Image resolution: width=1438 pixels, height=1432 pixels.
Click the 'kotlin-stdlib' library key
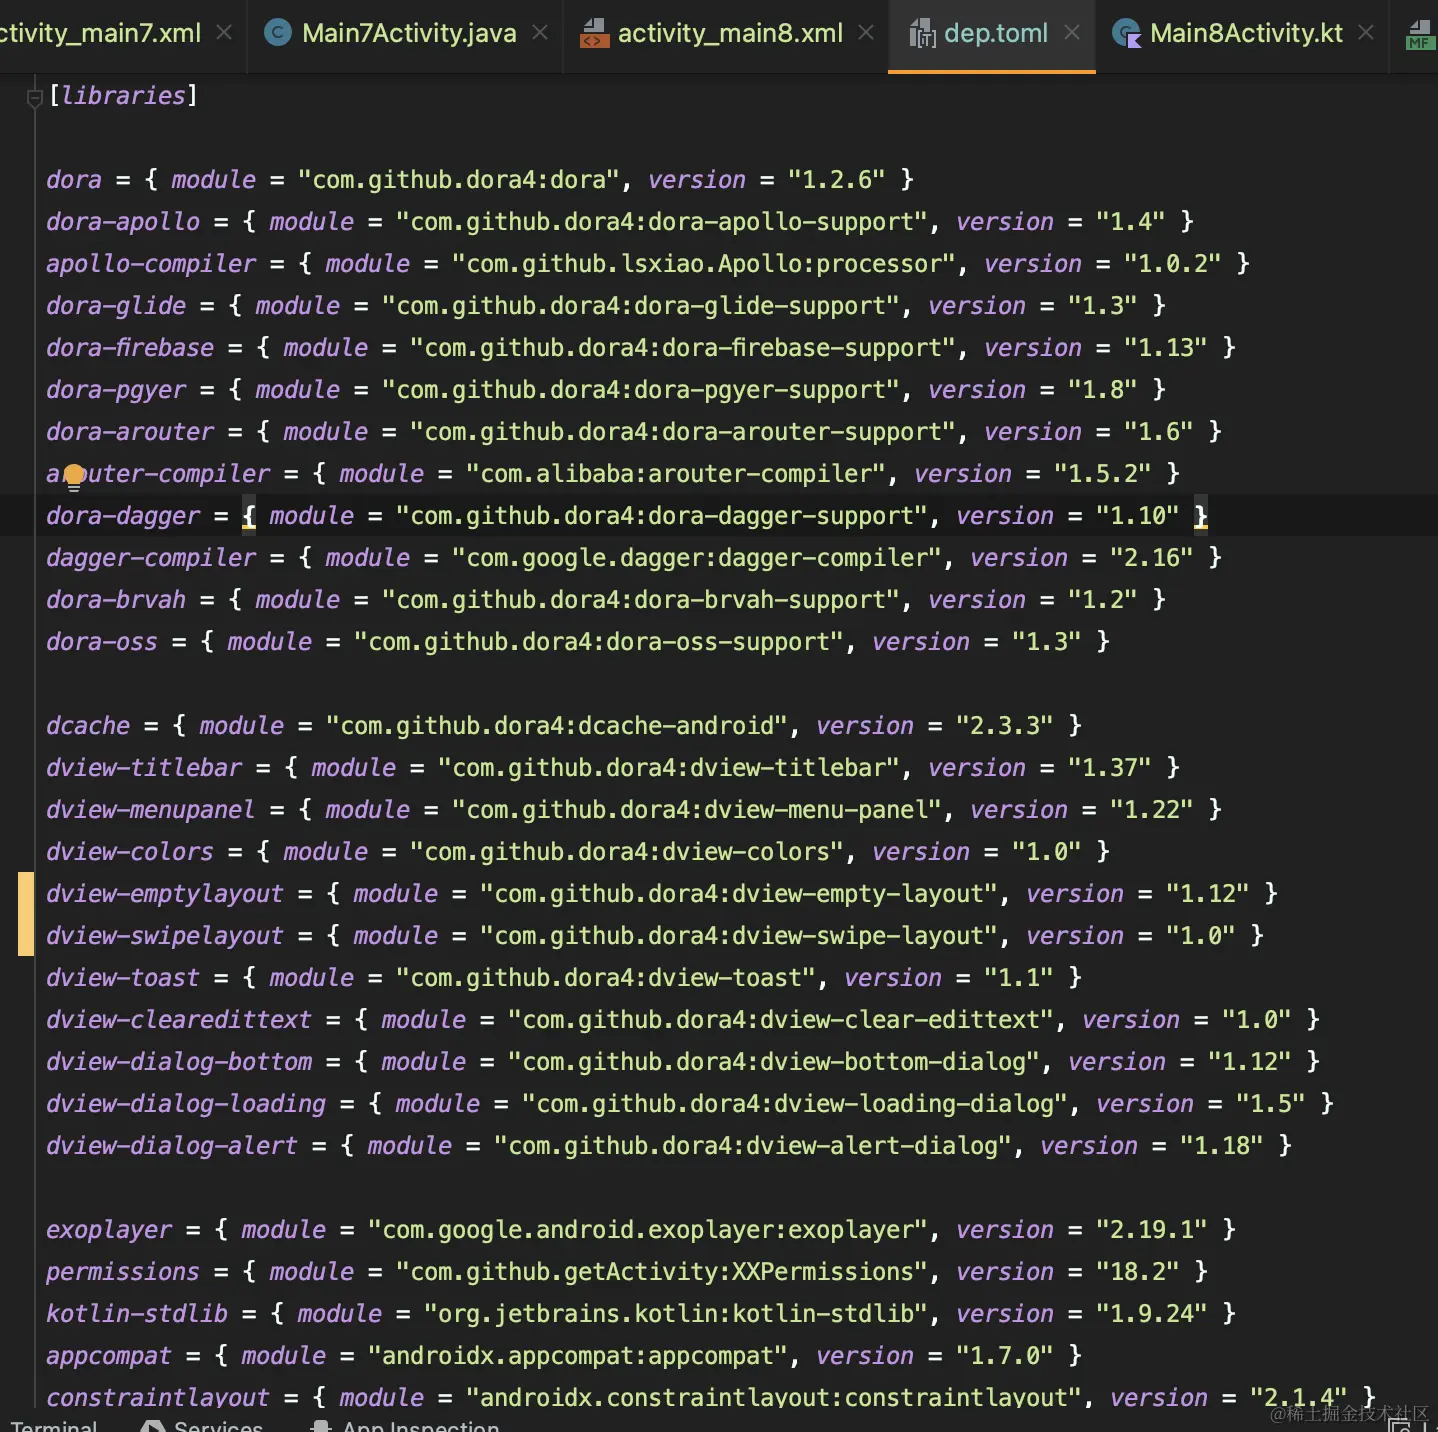point(137,1314)
